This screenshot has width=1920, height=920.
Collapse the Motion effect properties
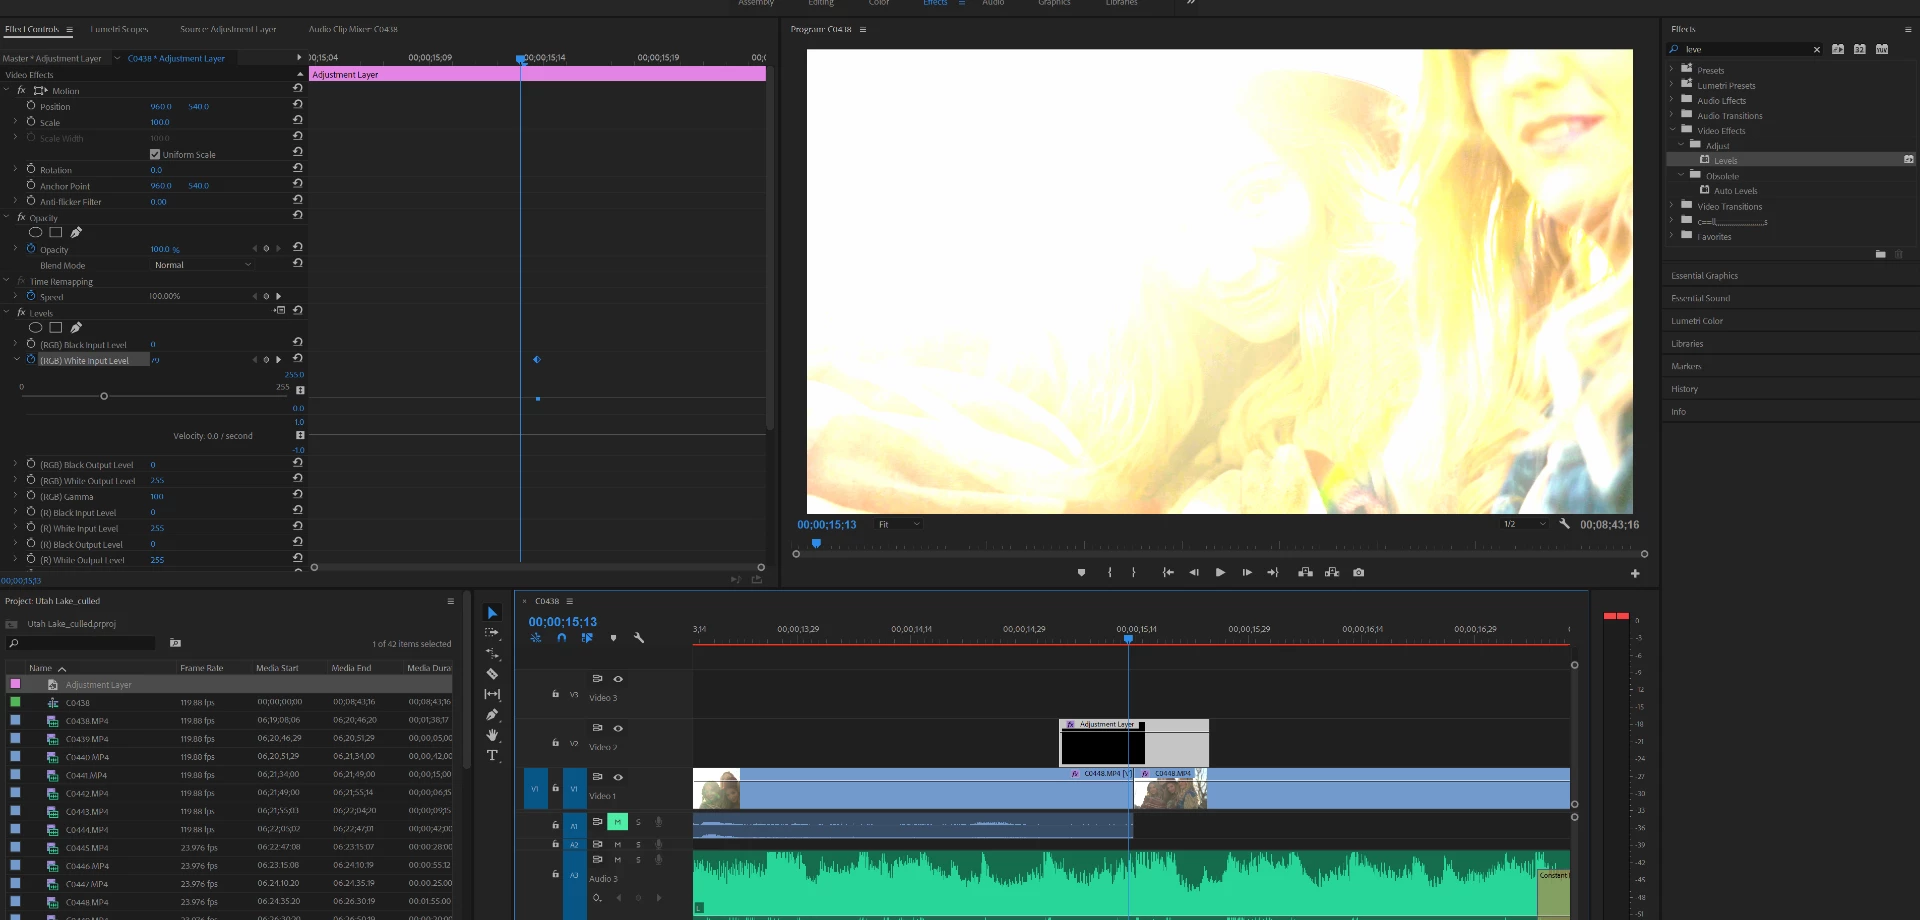pos(7,90)
